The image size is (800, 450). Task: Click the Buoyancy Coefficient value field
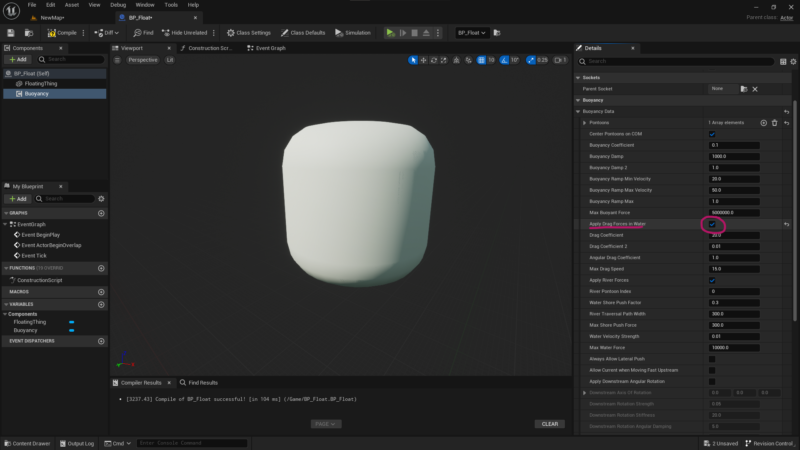tap(734, 145)
